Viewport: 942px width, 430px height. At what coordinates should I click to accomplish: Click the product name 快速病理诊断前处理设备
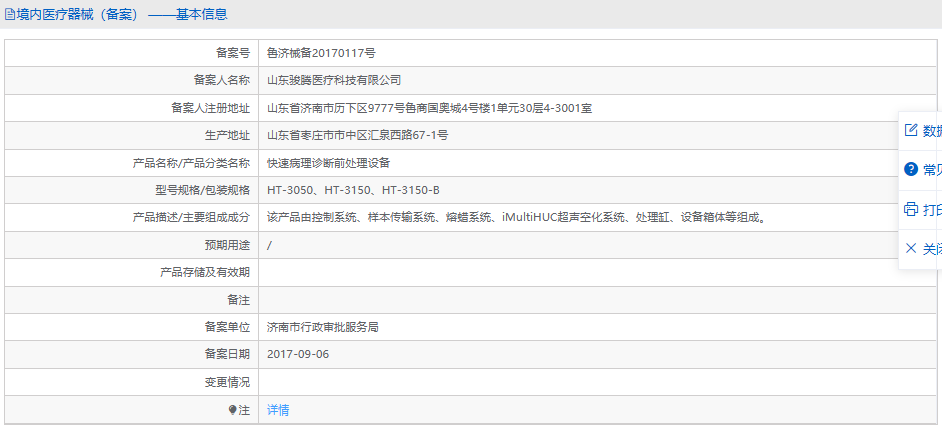[329, 163]
